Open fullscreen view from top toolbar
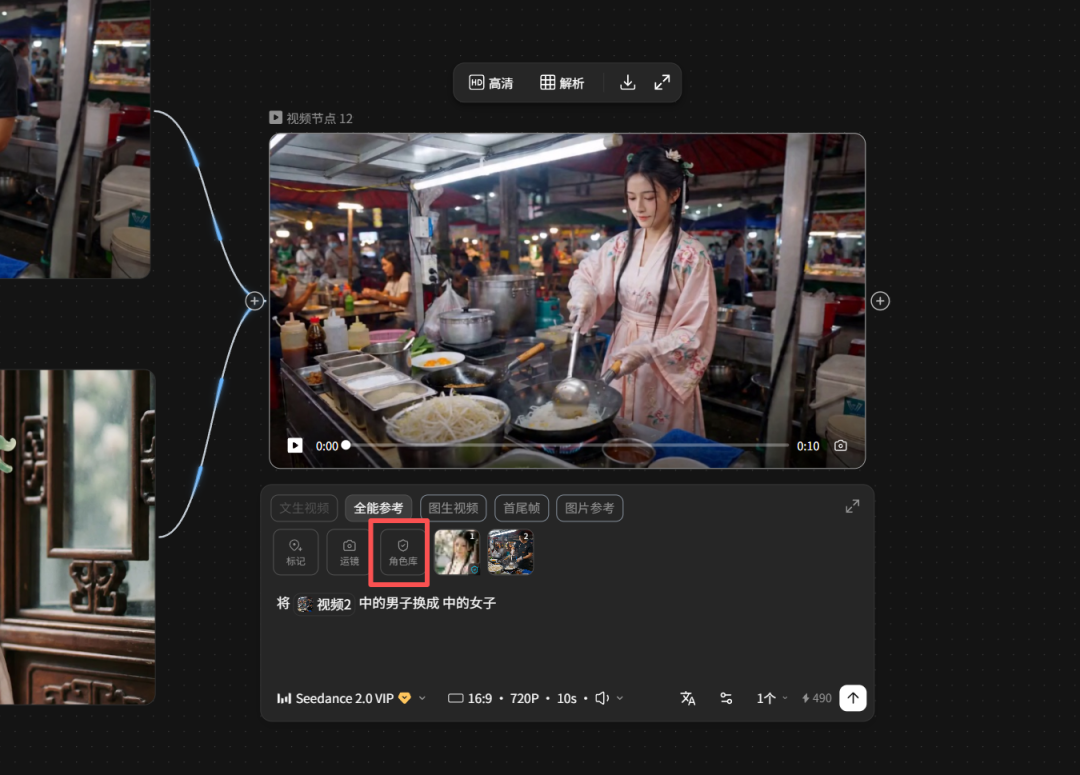 point(662,83)
